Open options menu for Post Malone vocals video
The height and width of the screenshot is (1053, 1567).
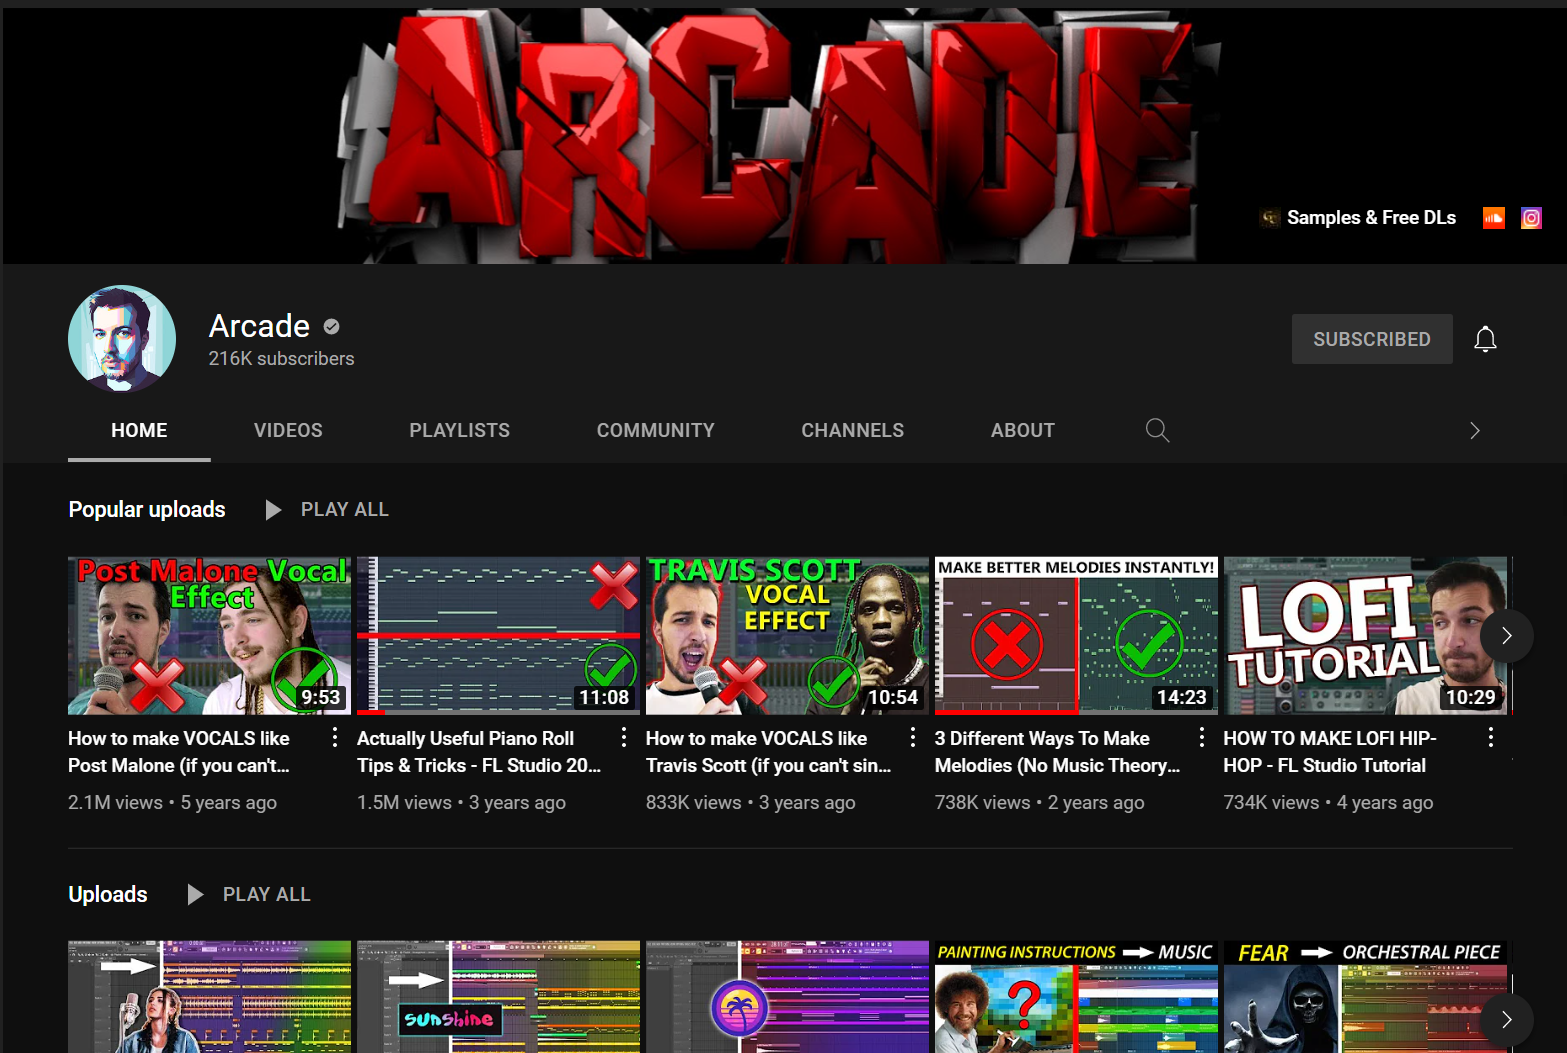click(334, 738)
